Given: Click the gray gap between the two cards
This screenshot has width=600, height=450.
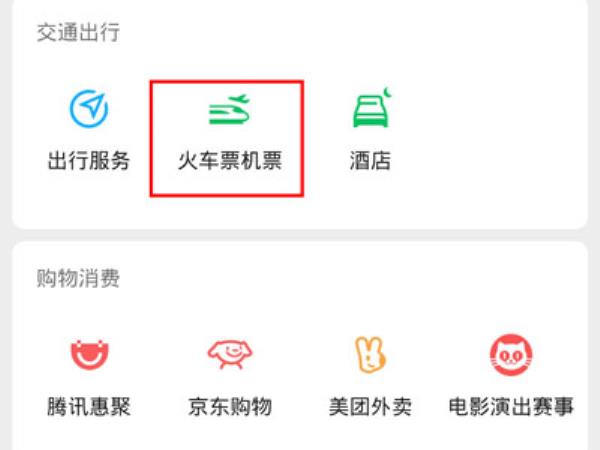Looking at the screenshot, I should [x=300, y=235].
